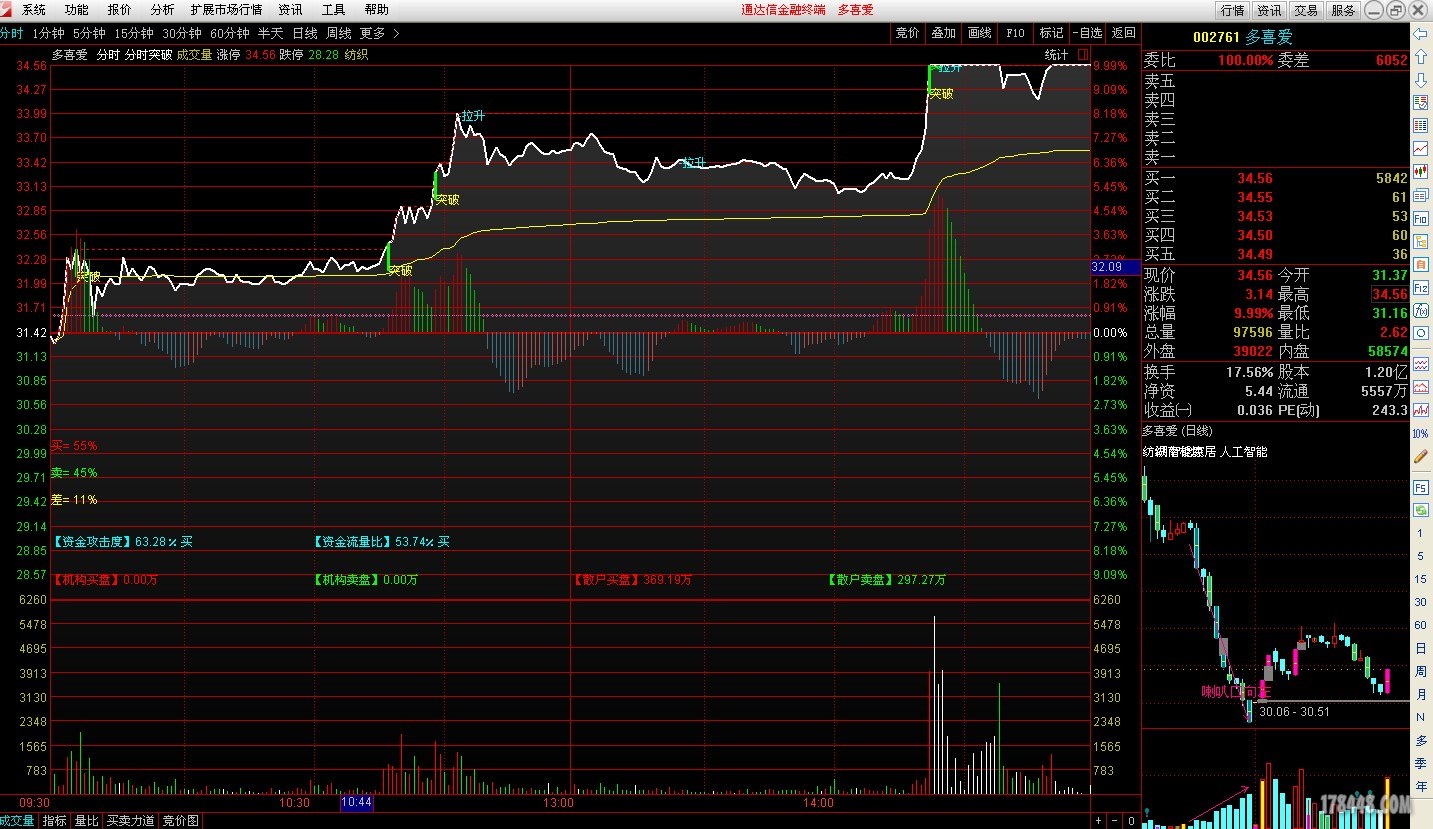
Task: Select the pencil drawing tool icon
Action: click(x=1420, y=456)
